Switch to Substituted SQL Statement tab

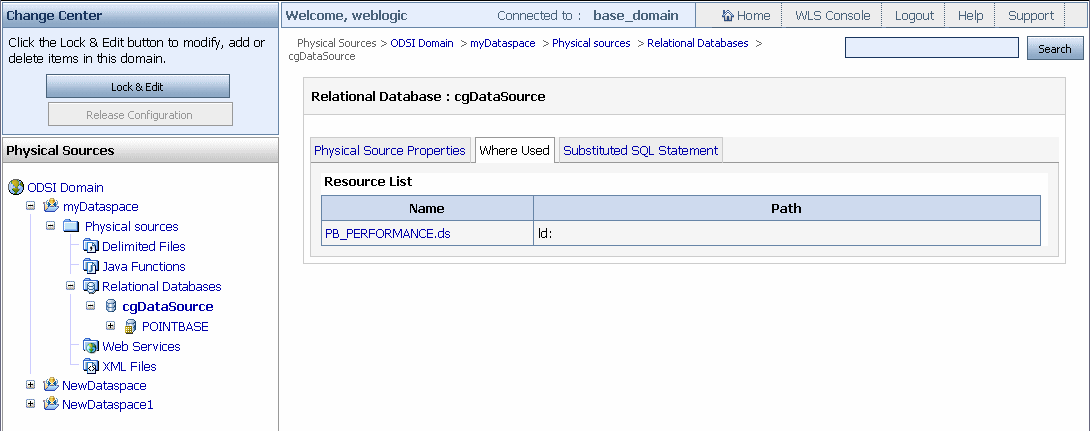pyautogui.click(x=640, y=150)
